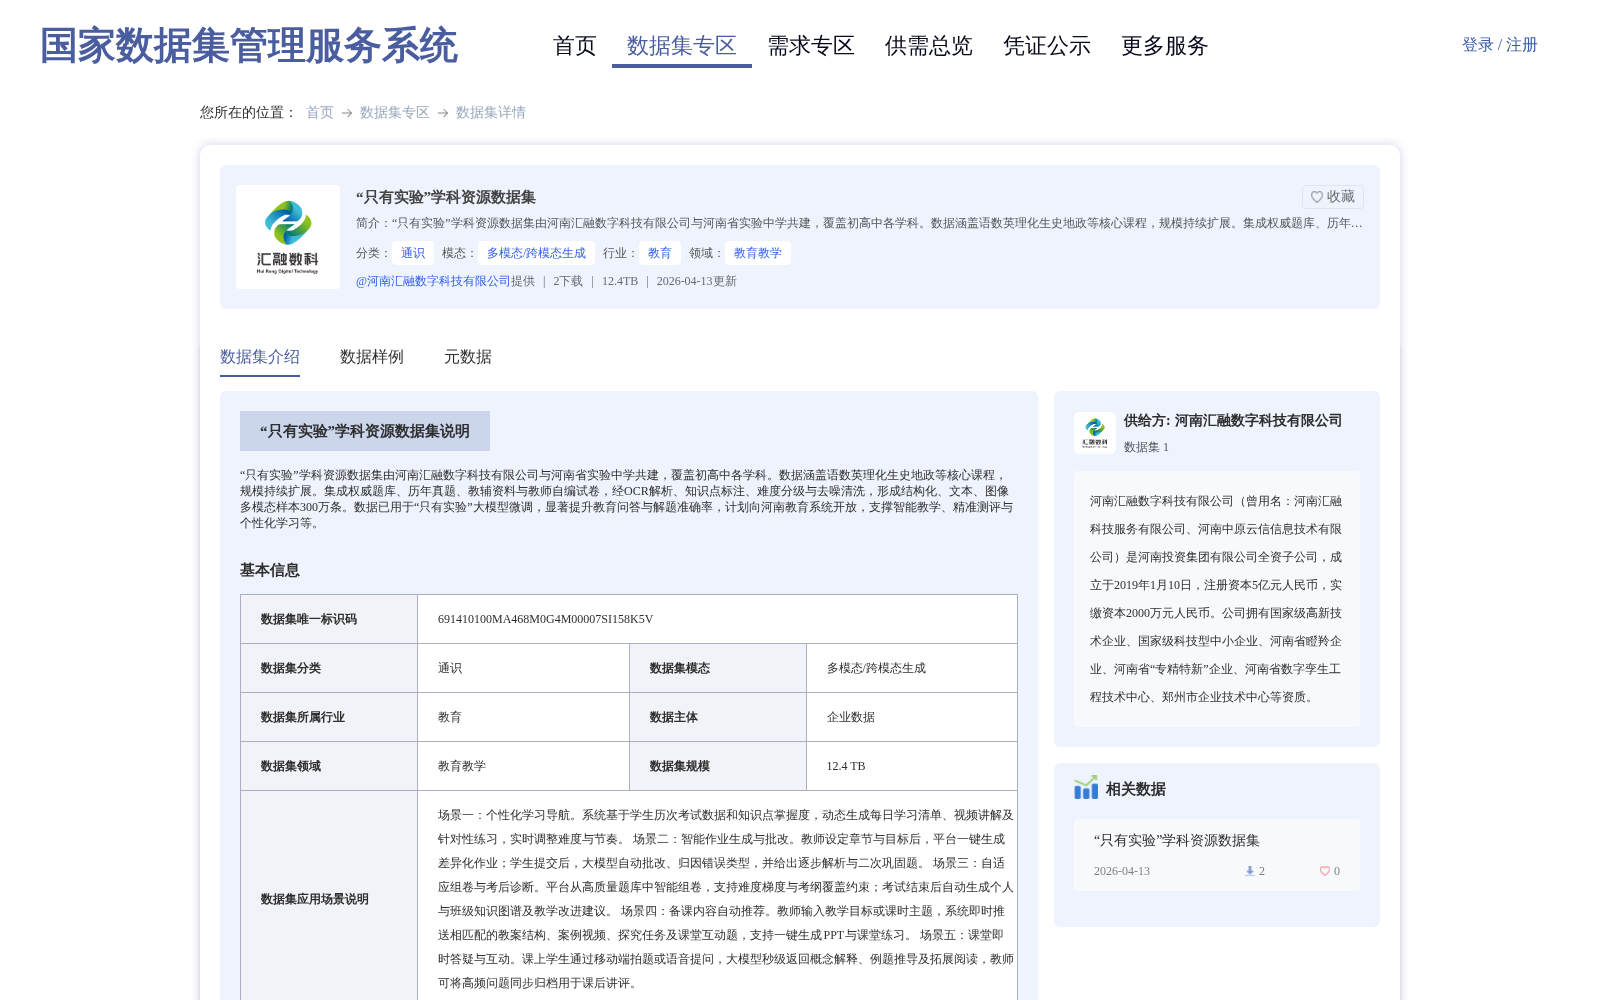Click the 数据集规模 table label cell
The width and height of the screenshot is (1600, 1000).
pyautogui.click(x=718, y=766)
